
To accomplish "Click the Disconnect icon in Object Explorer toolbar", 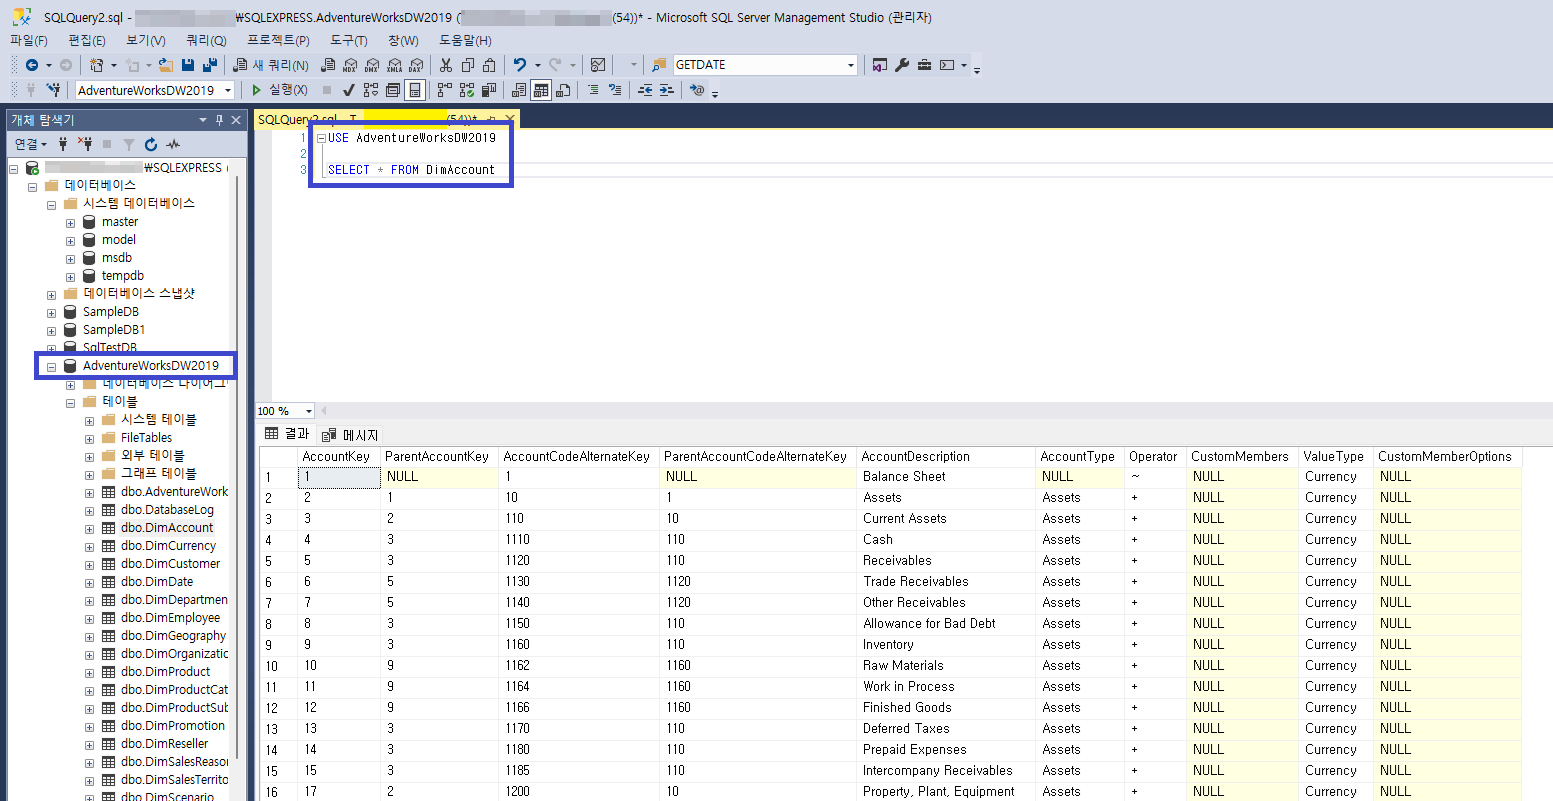I will 84,144.
